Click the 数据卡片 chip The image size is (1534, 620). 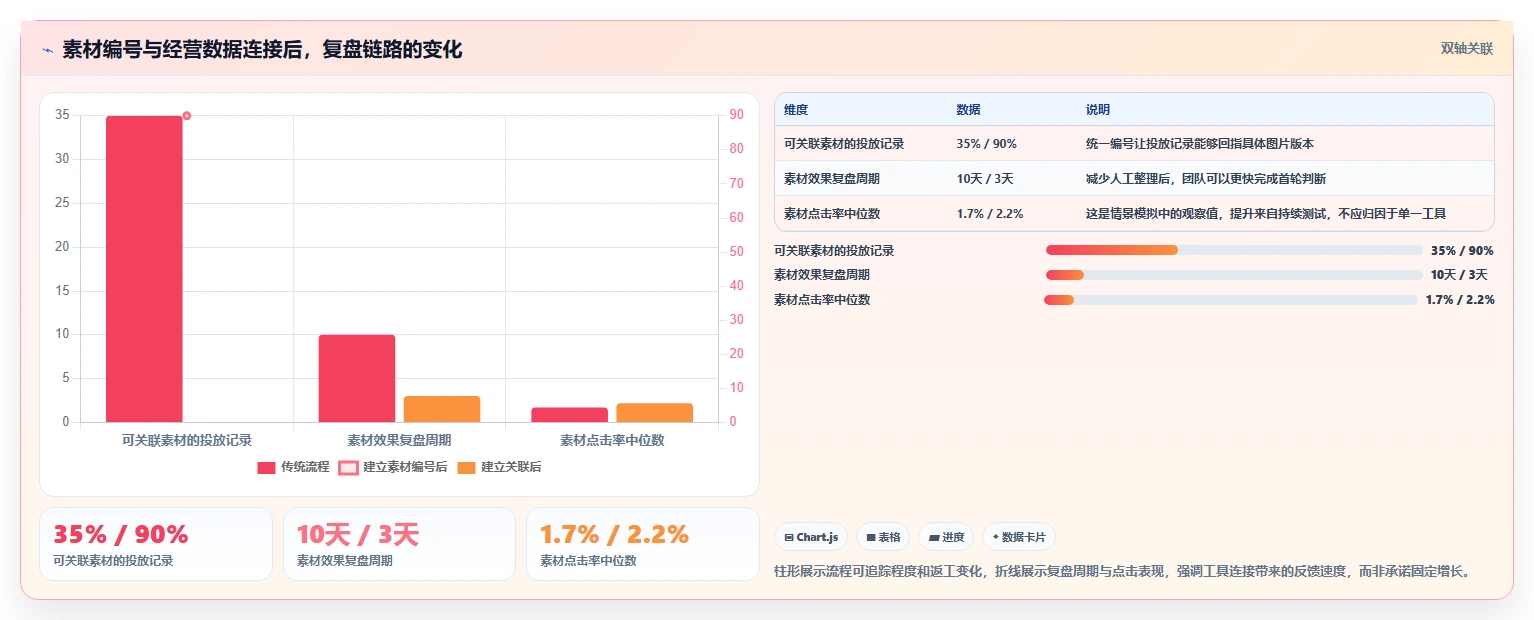coord(1019,537)
